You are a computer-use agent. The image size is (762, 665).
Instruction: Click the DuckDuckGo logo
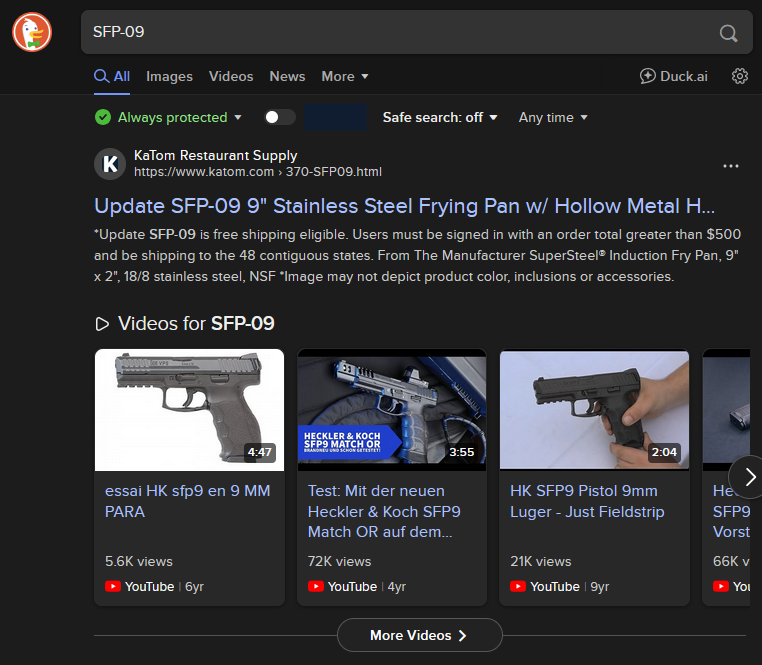tap(32, 32)
